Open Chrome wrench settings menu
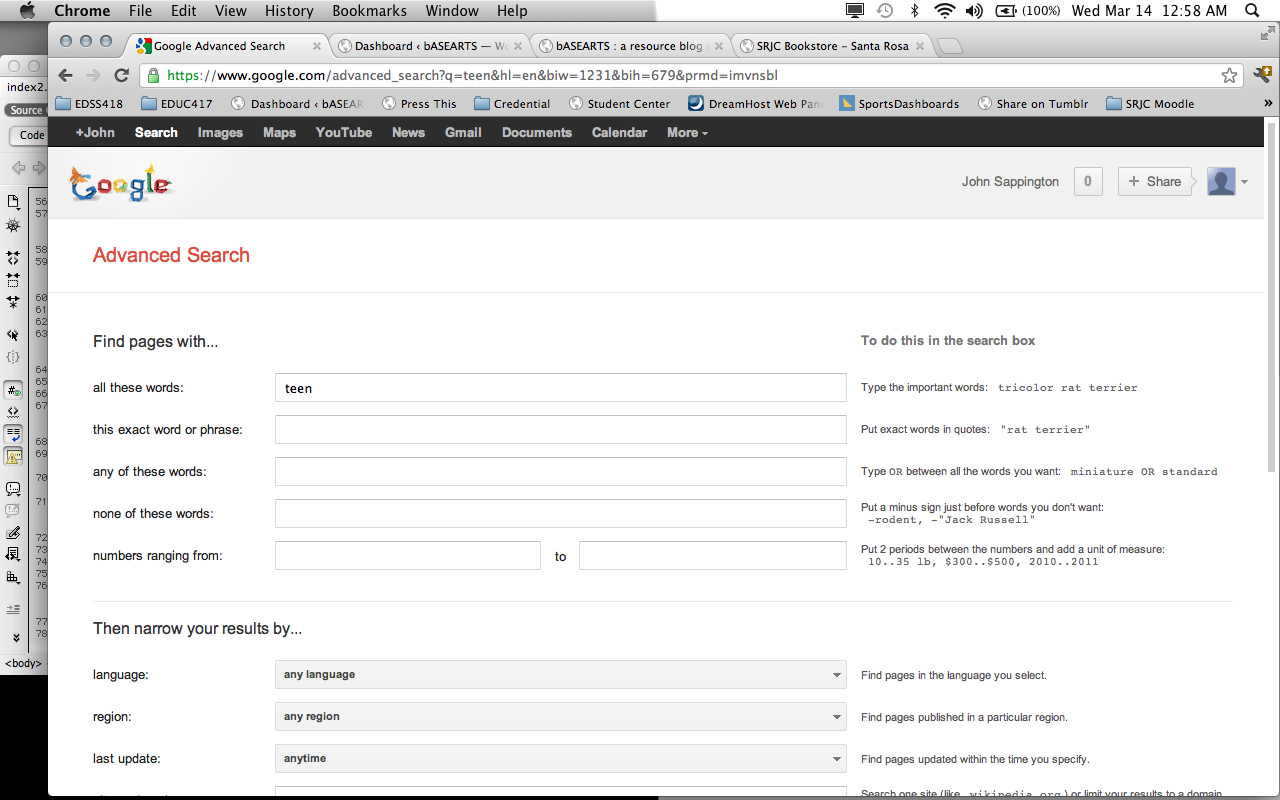Image resolution: width=1280 pixels, height=800 pixels. 1262,75
